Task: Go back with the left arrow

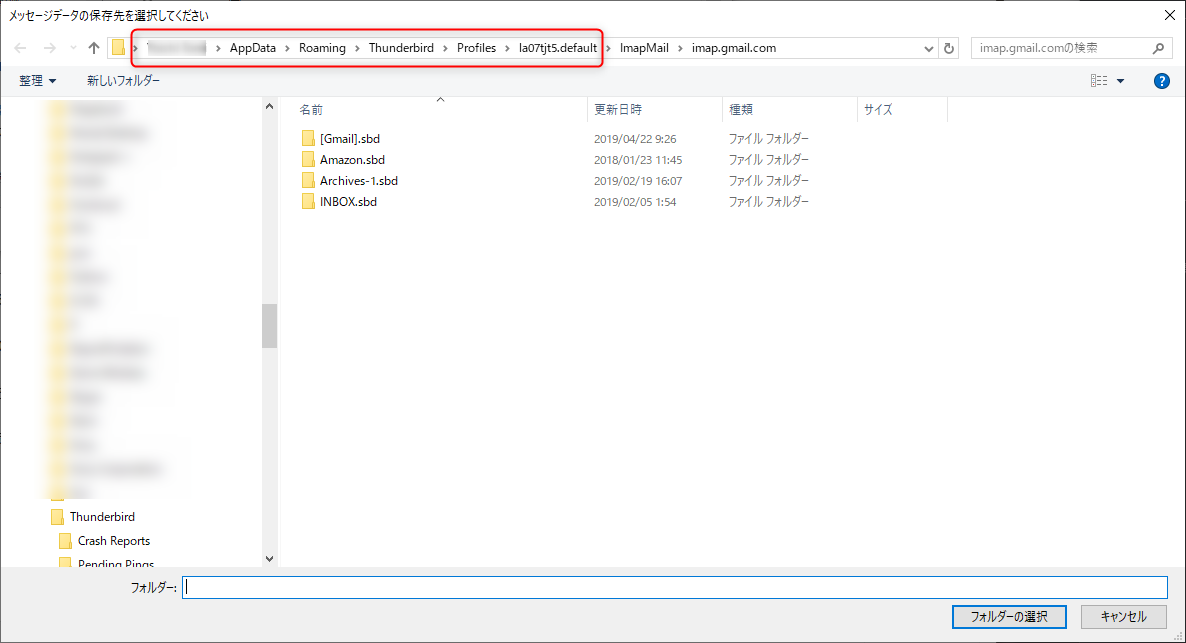Action: 20,48
